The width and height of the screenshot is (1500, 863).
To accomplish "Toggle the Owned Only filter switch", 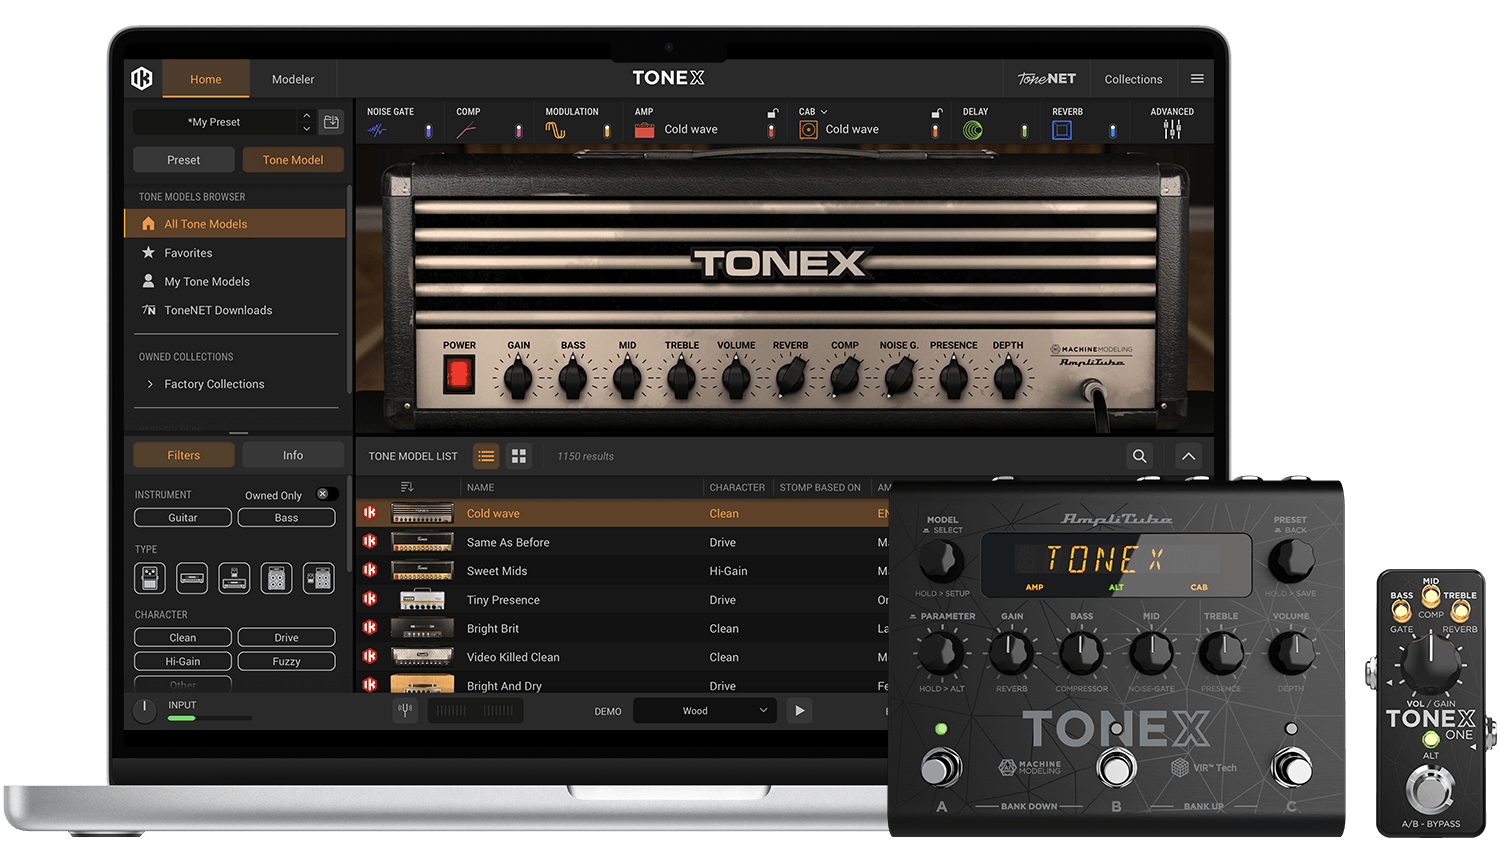I will (x=325, y=493).
